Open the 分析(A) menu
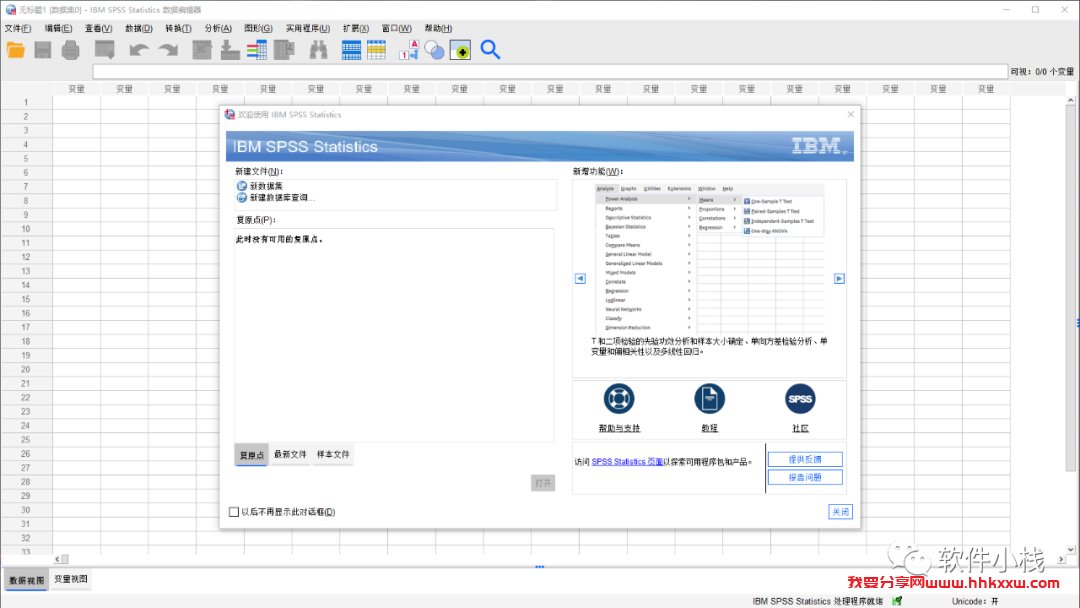This screenshot has height=608, width=1080. coord(218,28)
